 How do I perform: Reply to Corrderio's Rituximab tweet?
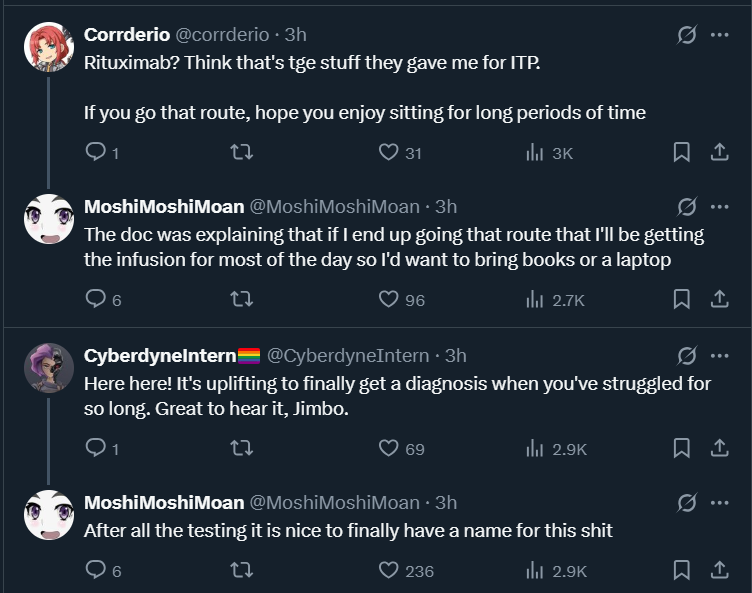(96, 153)
